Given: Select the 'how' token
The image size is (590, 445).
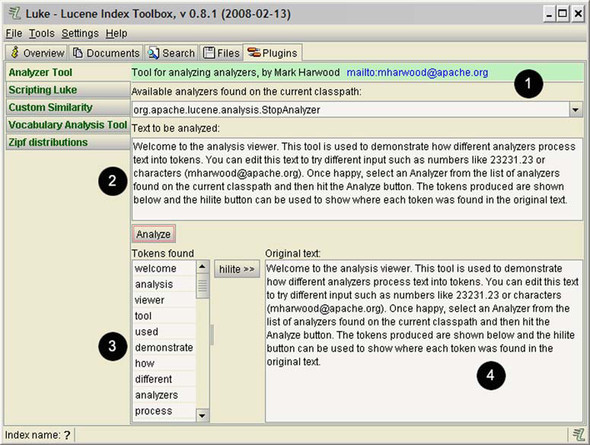Looking at the screenshot, I should coord(165,363).
